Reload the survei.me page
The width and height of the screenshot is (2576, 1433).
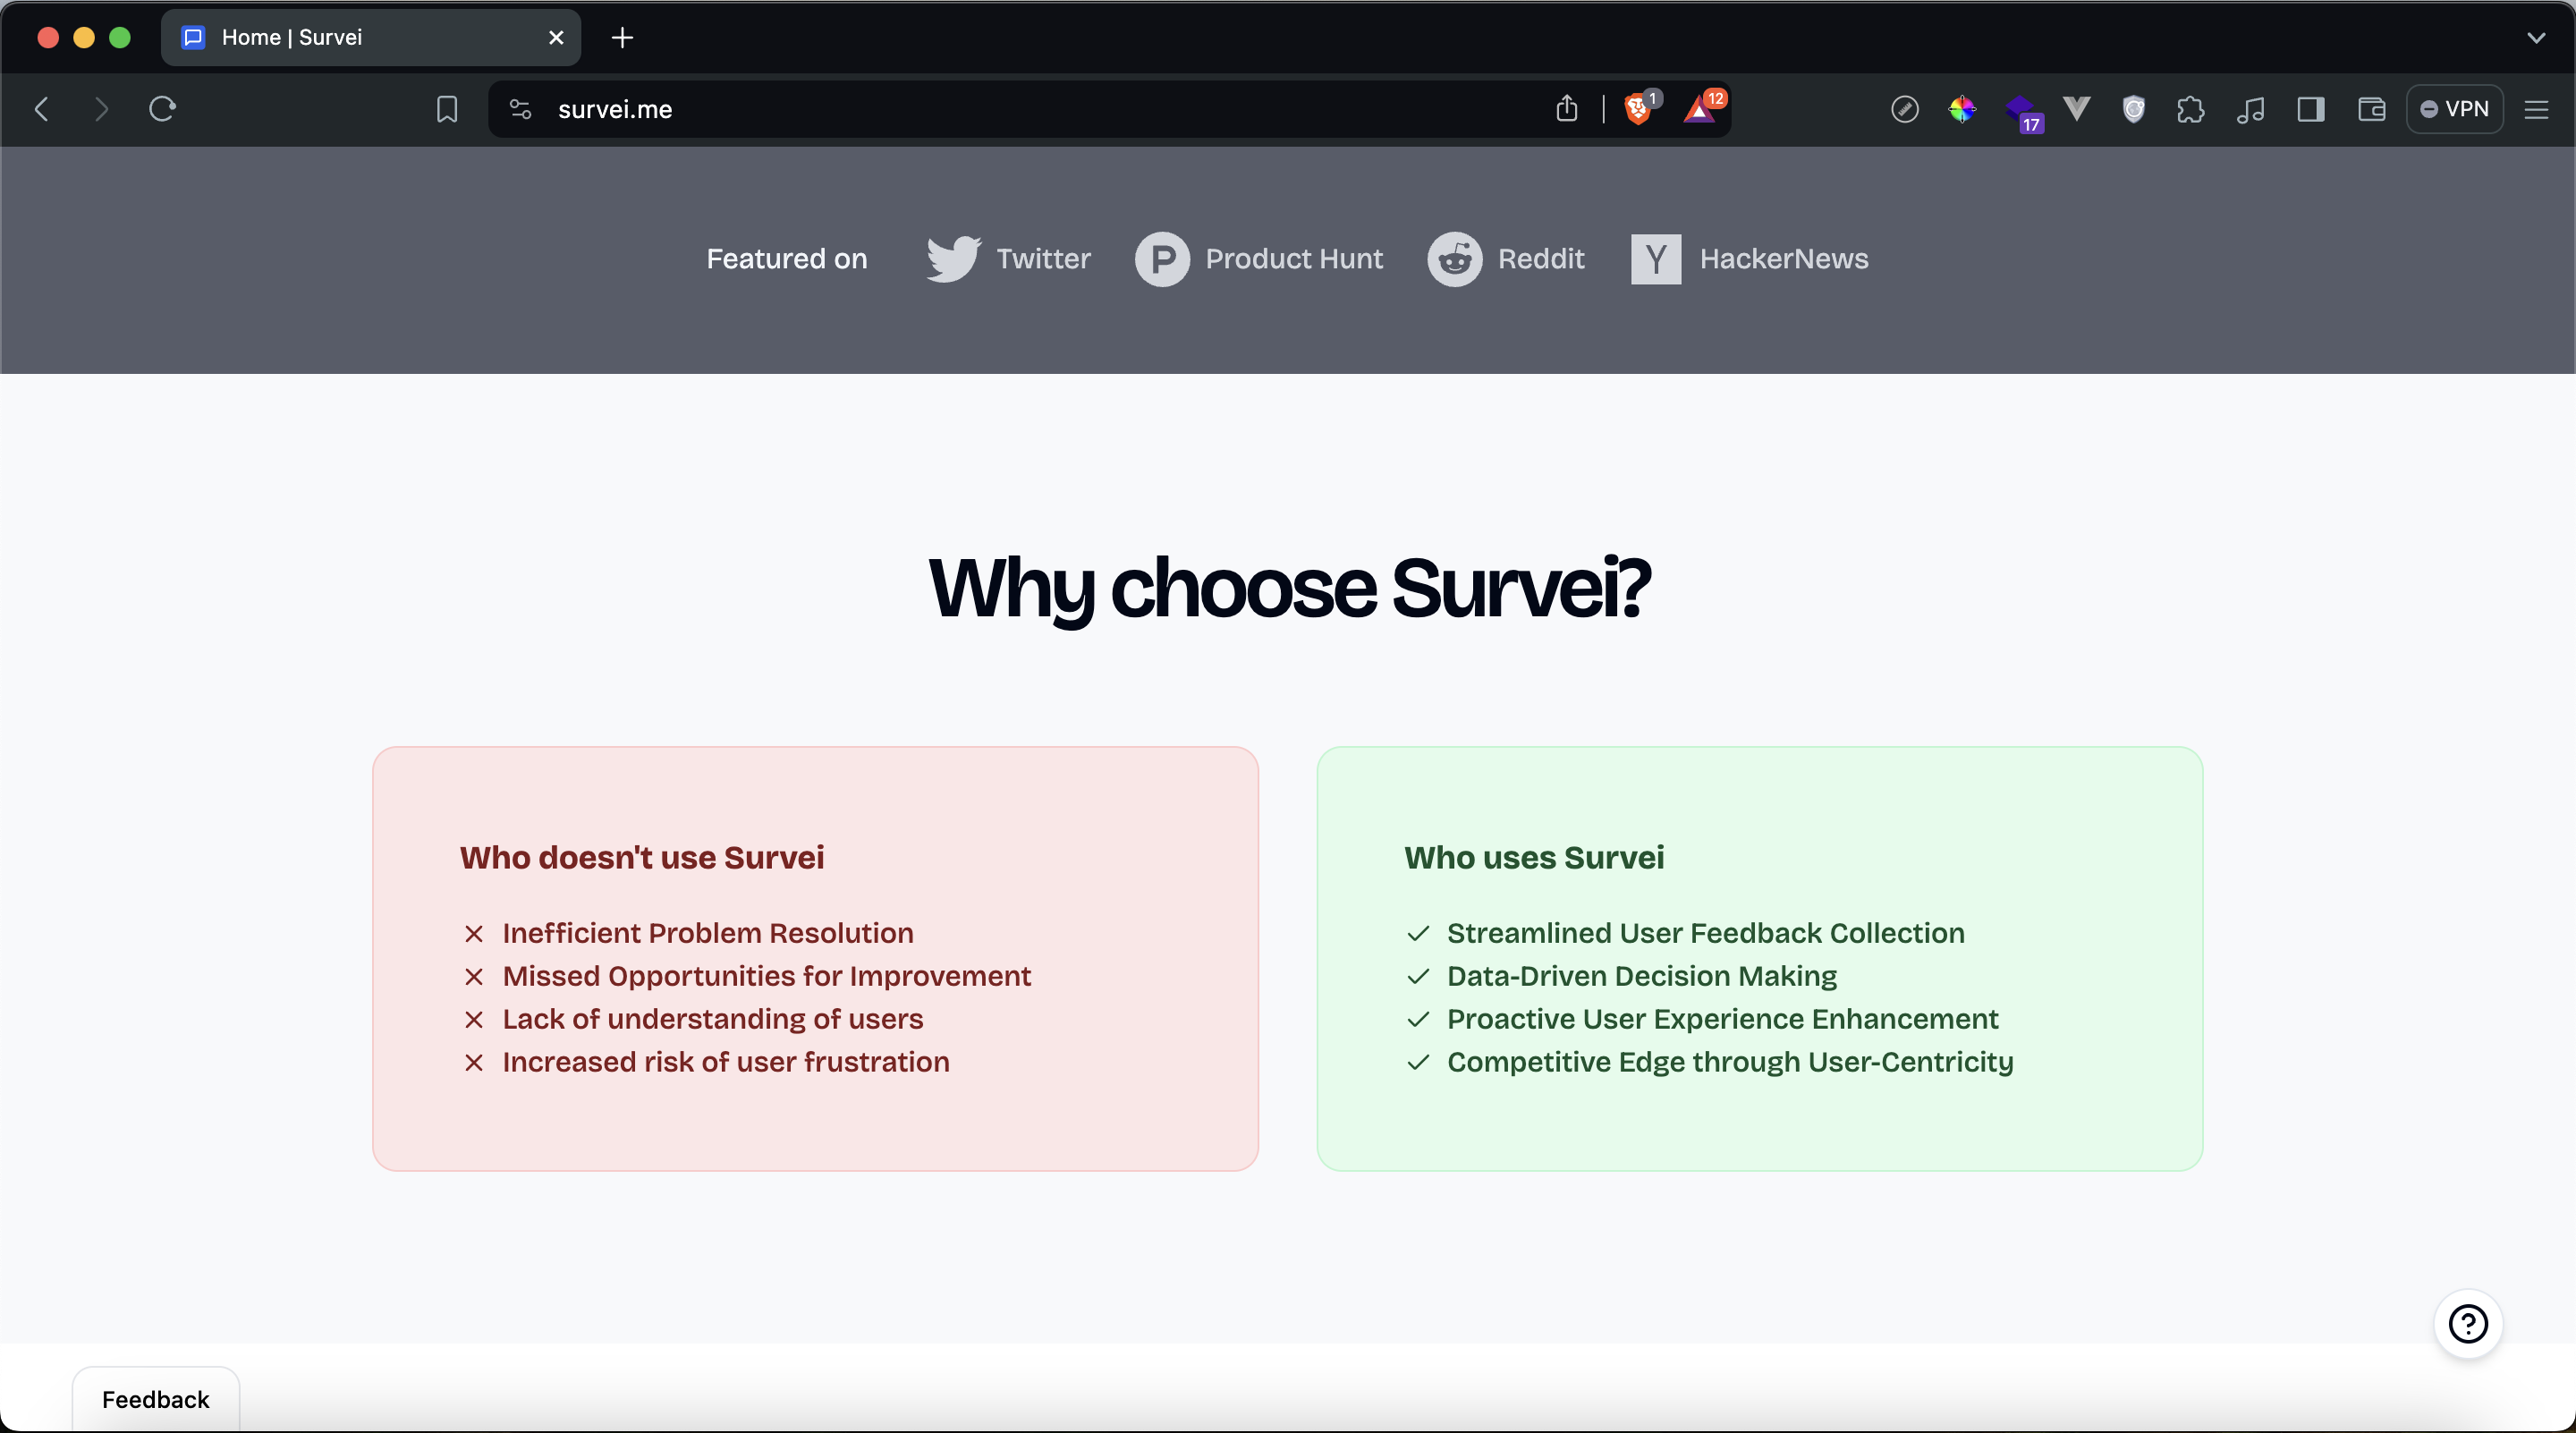(x=162, y=109)
